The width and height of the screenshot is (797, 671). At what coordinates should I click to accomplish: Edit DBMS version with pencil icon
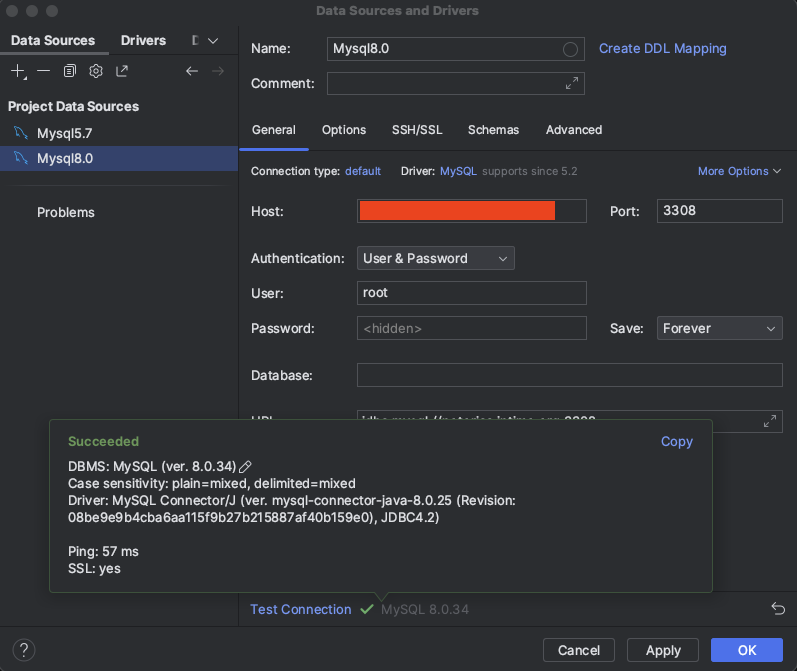click(x=246, y=466)
